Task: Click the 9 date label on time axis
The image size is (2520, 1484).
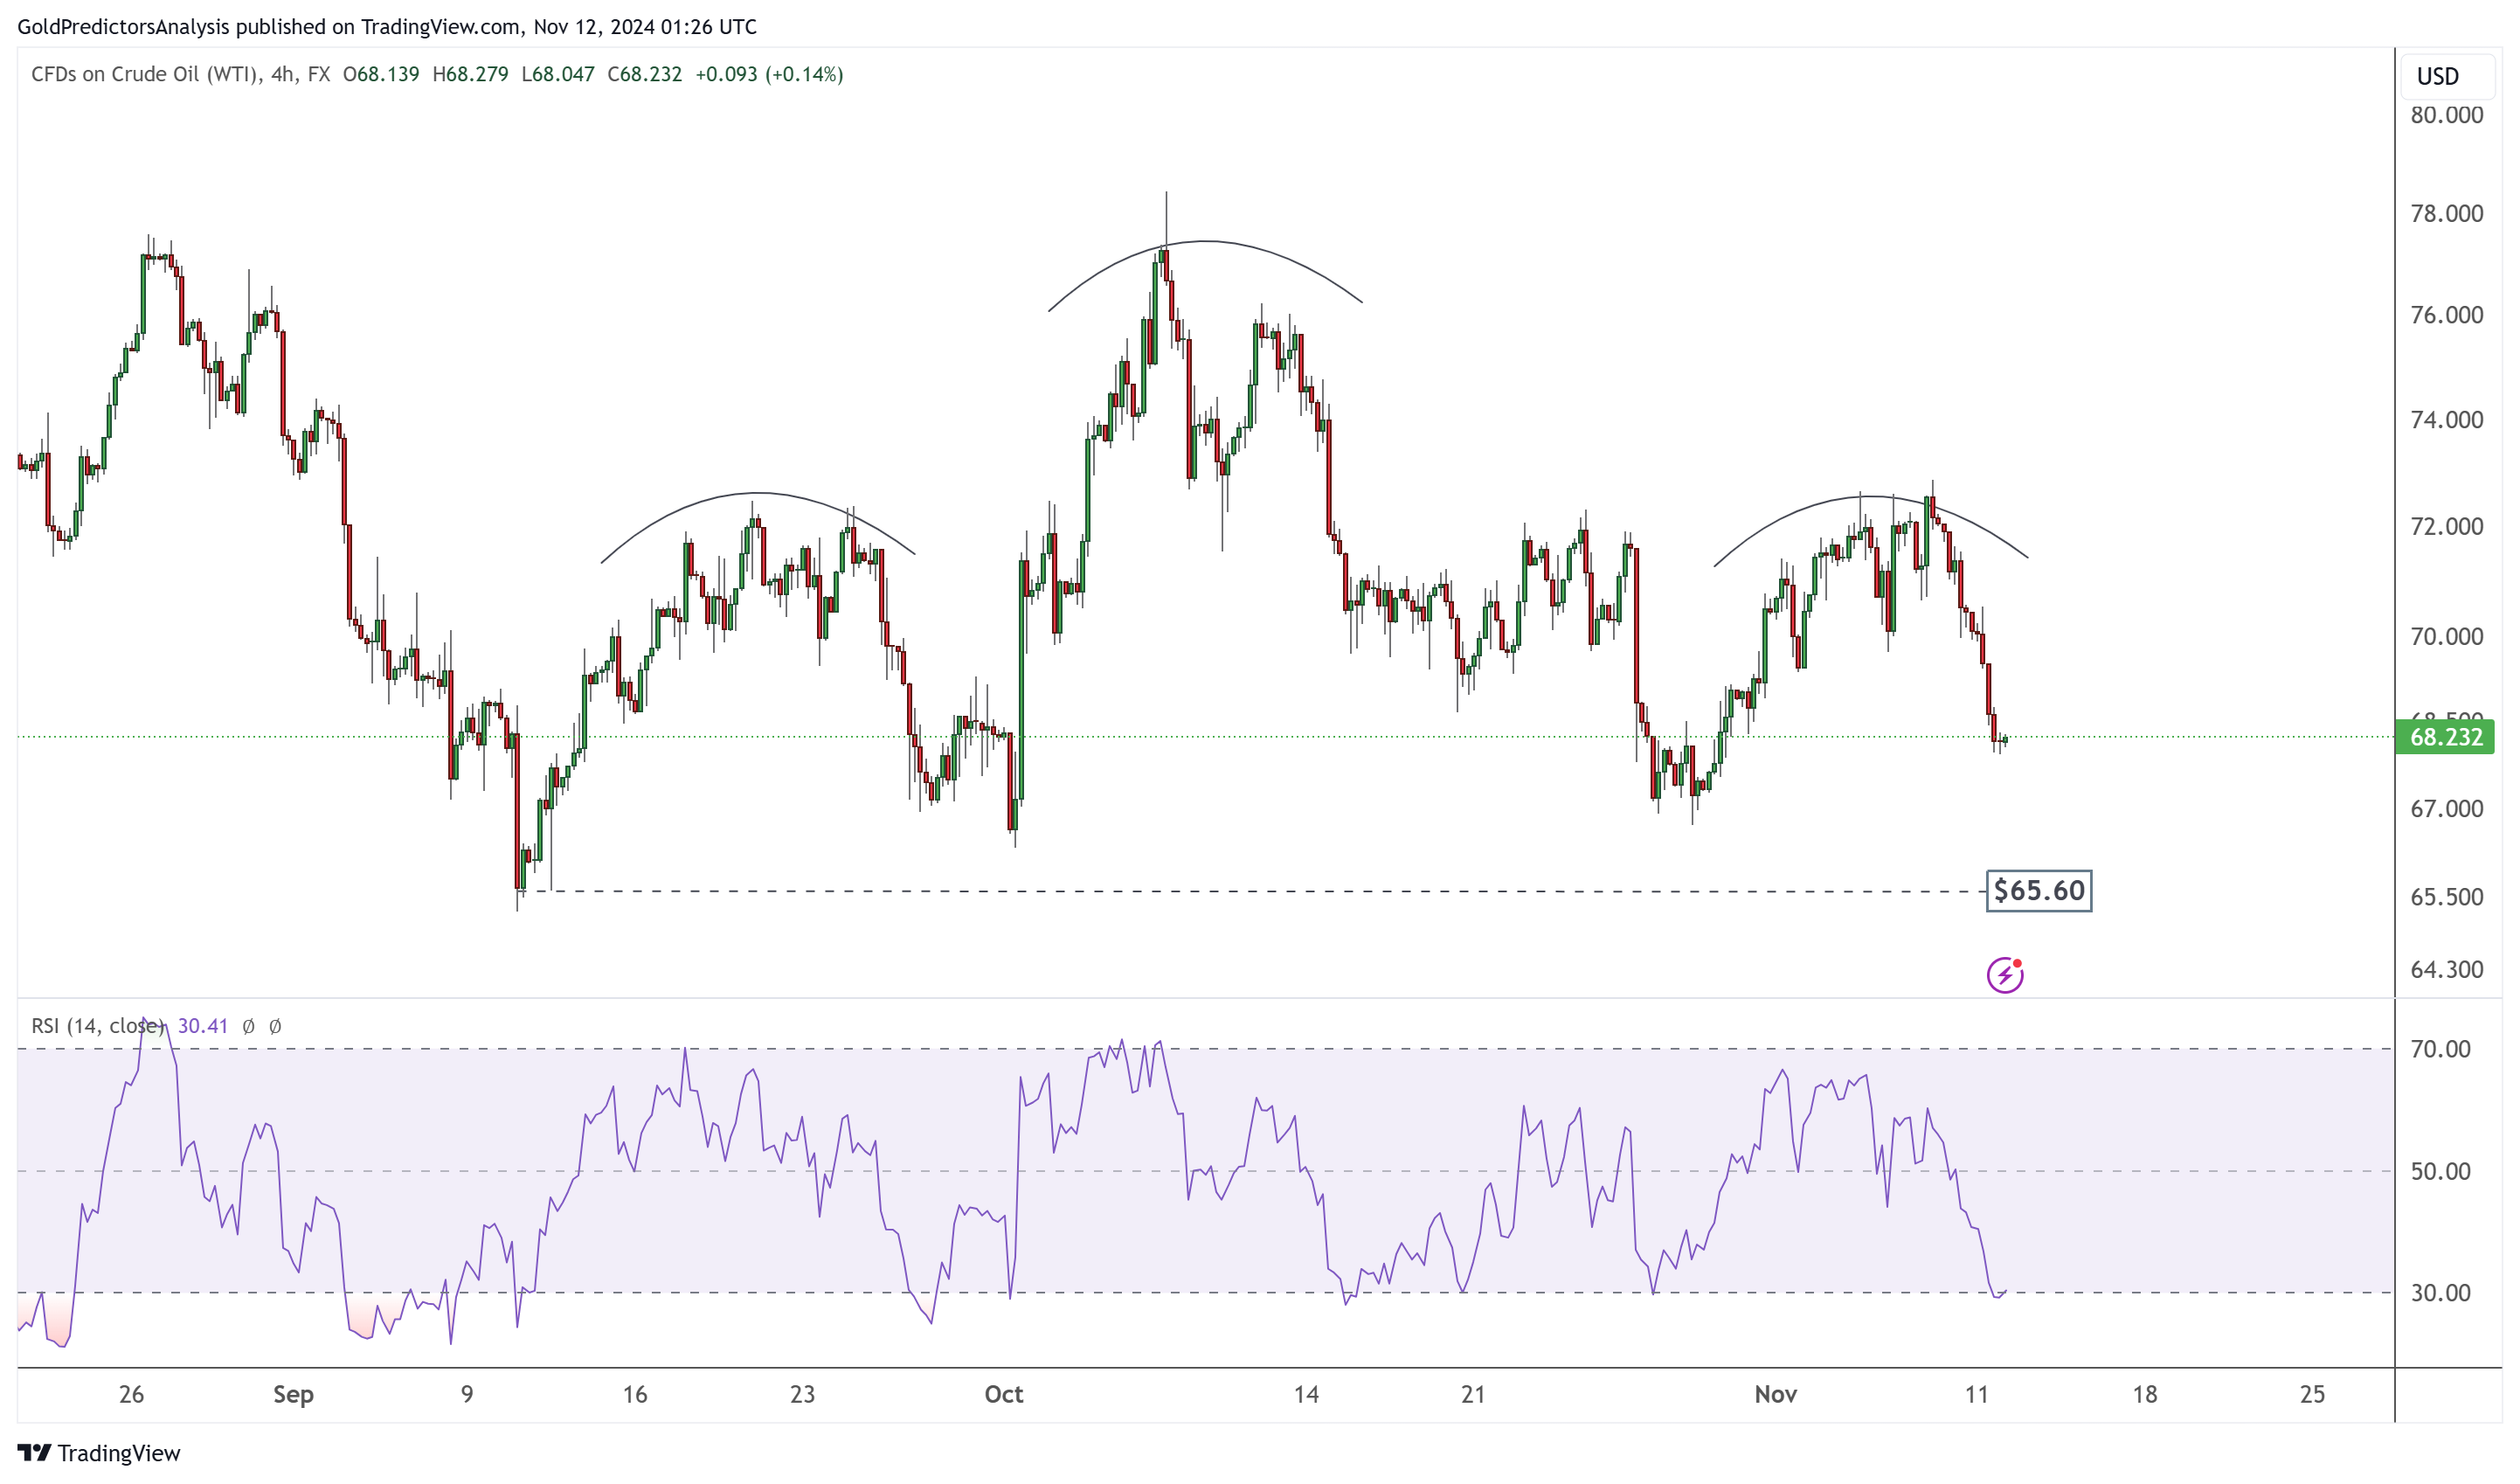Action: point(467,1394)
